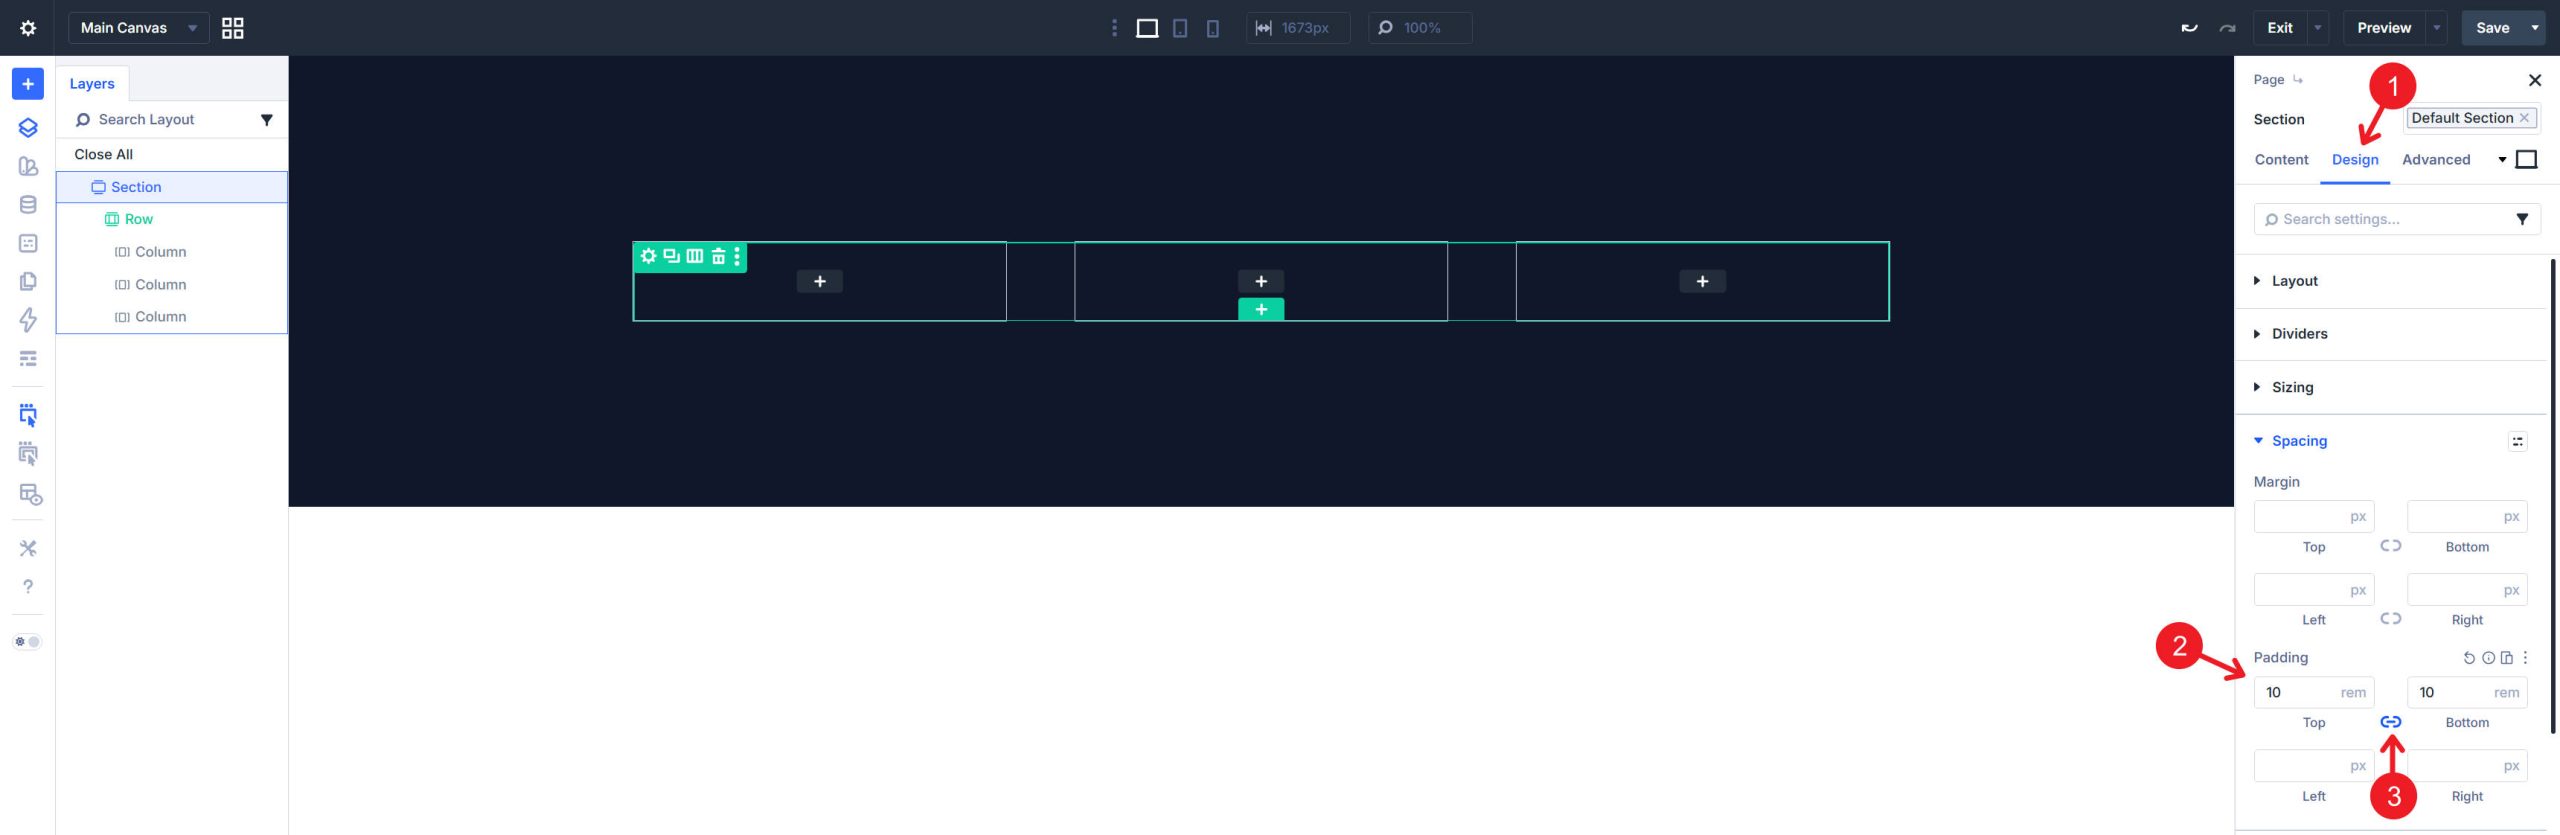Toggle the light/dark theme switch
This screenshot has height=835, width=2560.
point(27,642)
